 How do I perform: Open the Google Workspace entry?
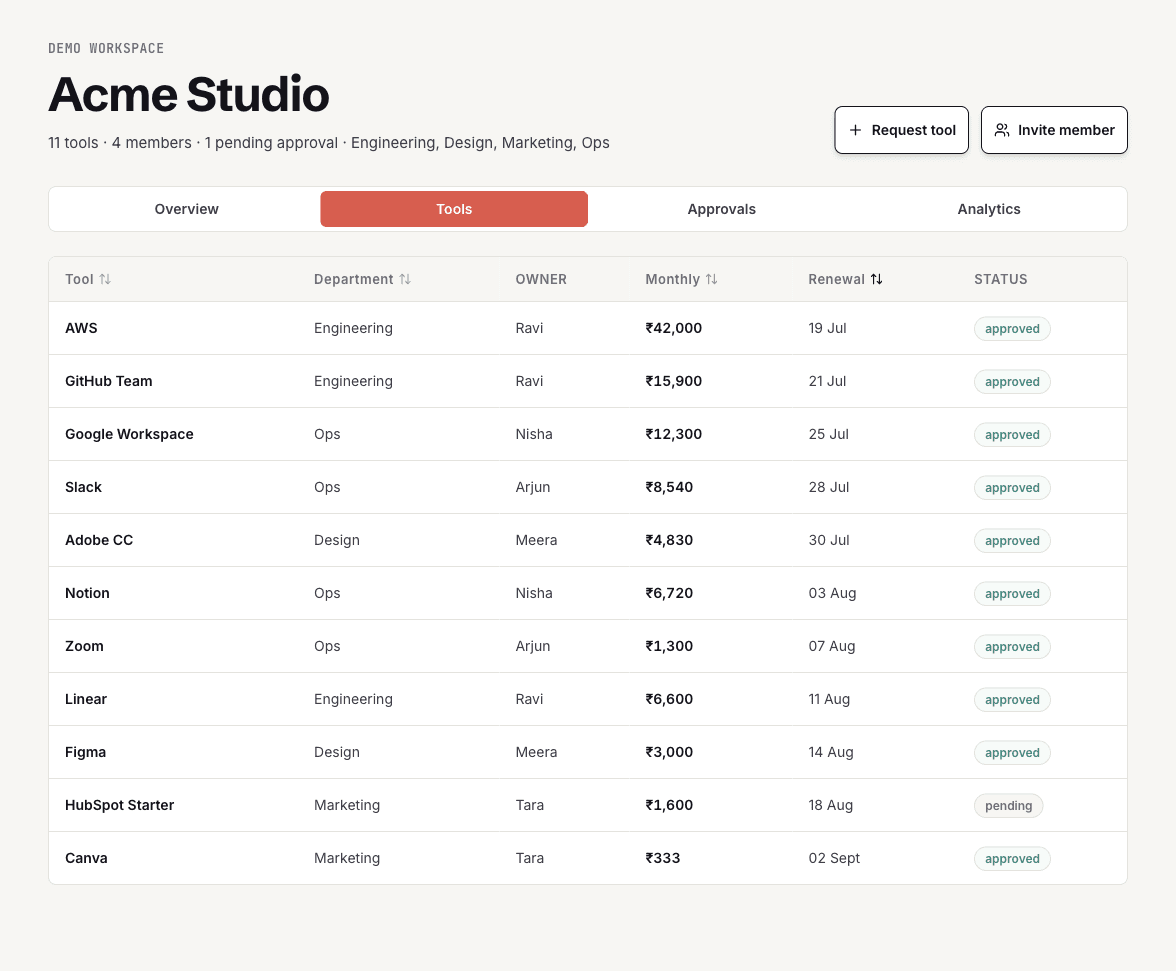click(129, 434)
